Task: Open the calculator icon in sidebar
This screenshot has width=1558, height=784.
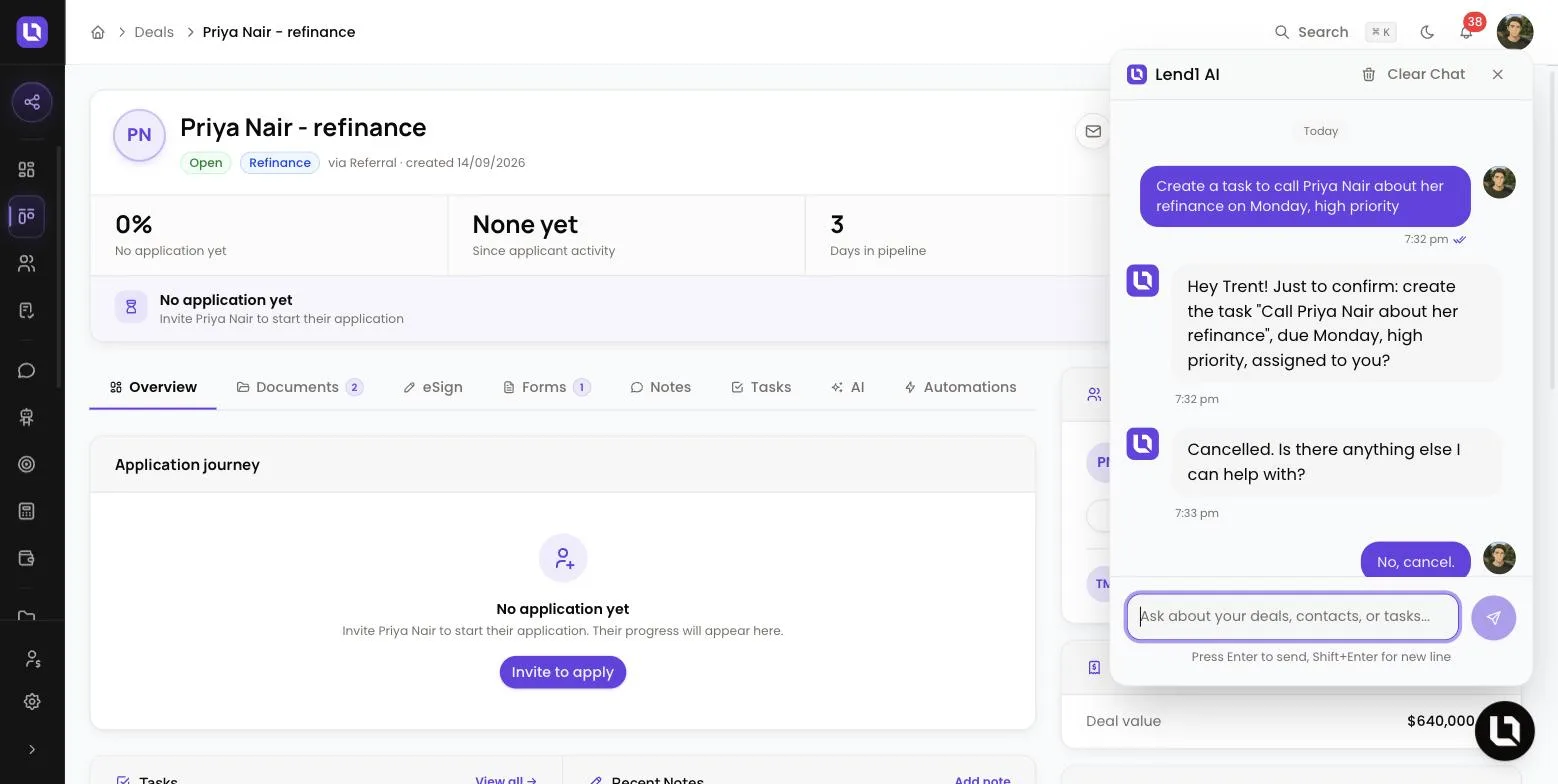Action: pos(27,511)
